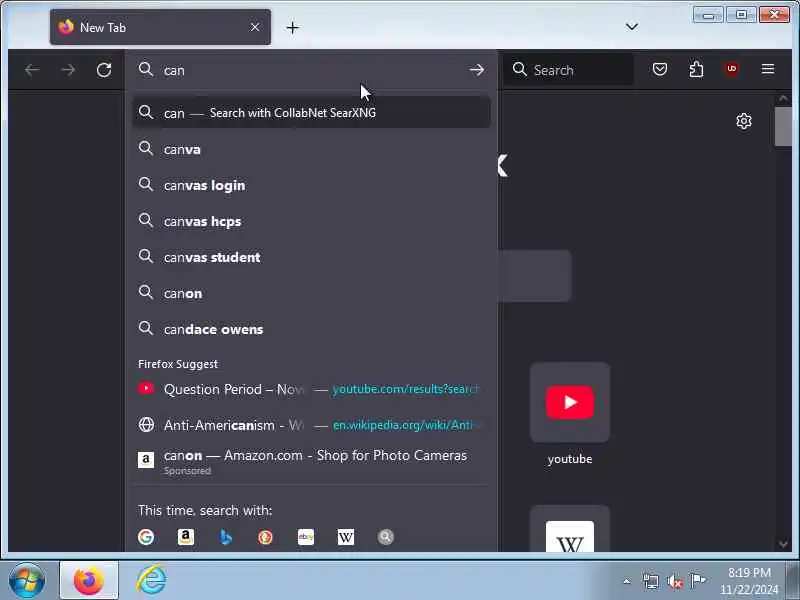The height and width of the screenshot is (600, 800).
Task: Search this time with Google icon
Action: (x=146, y=537)
